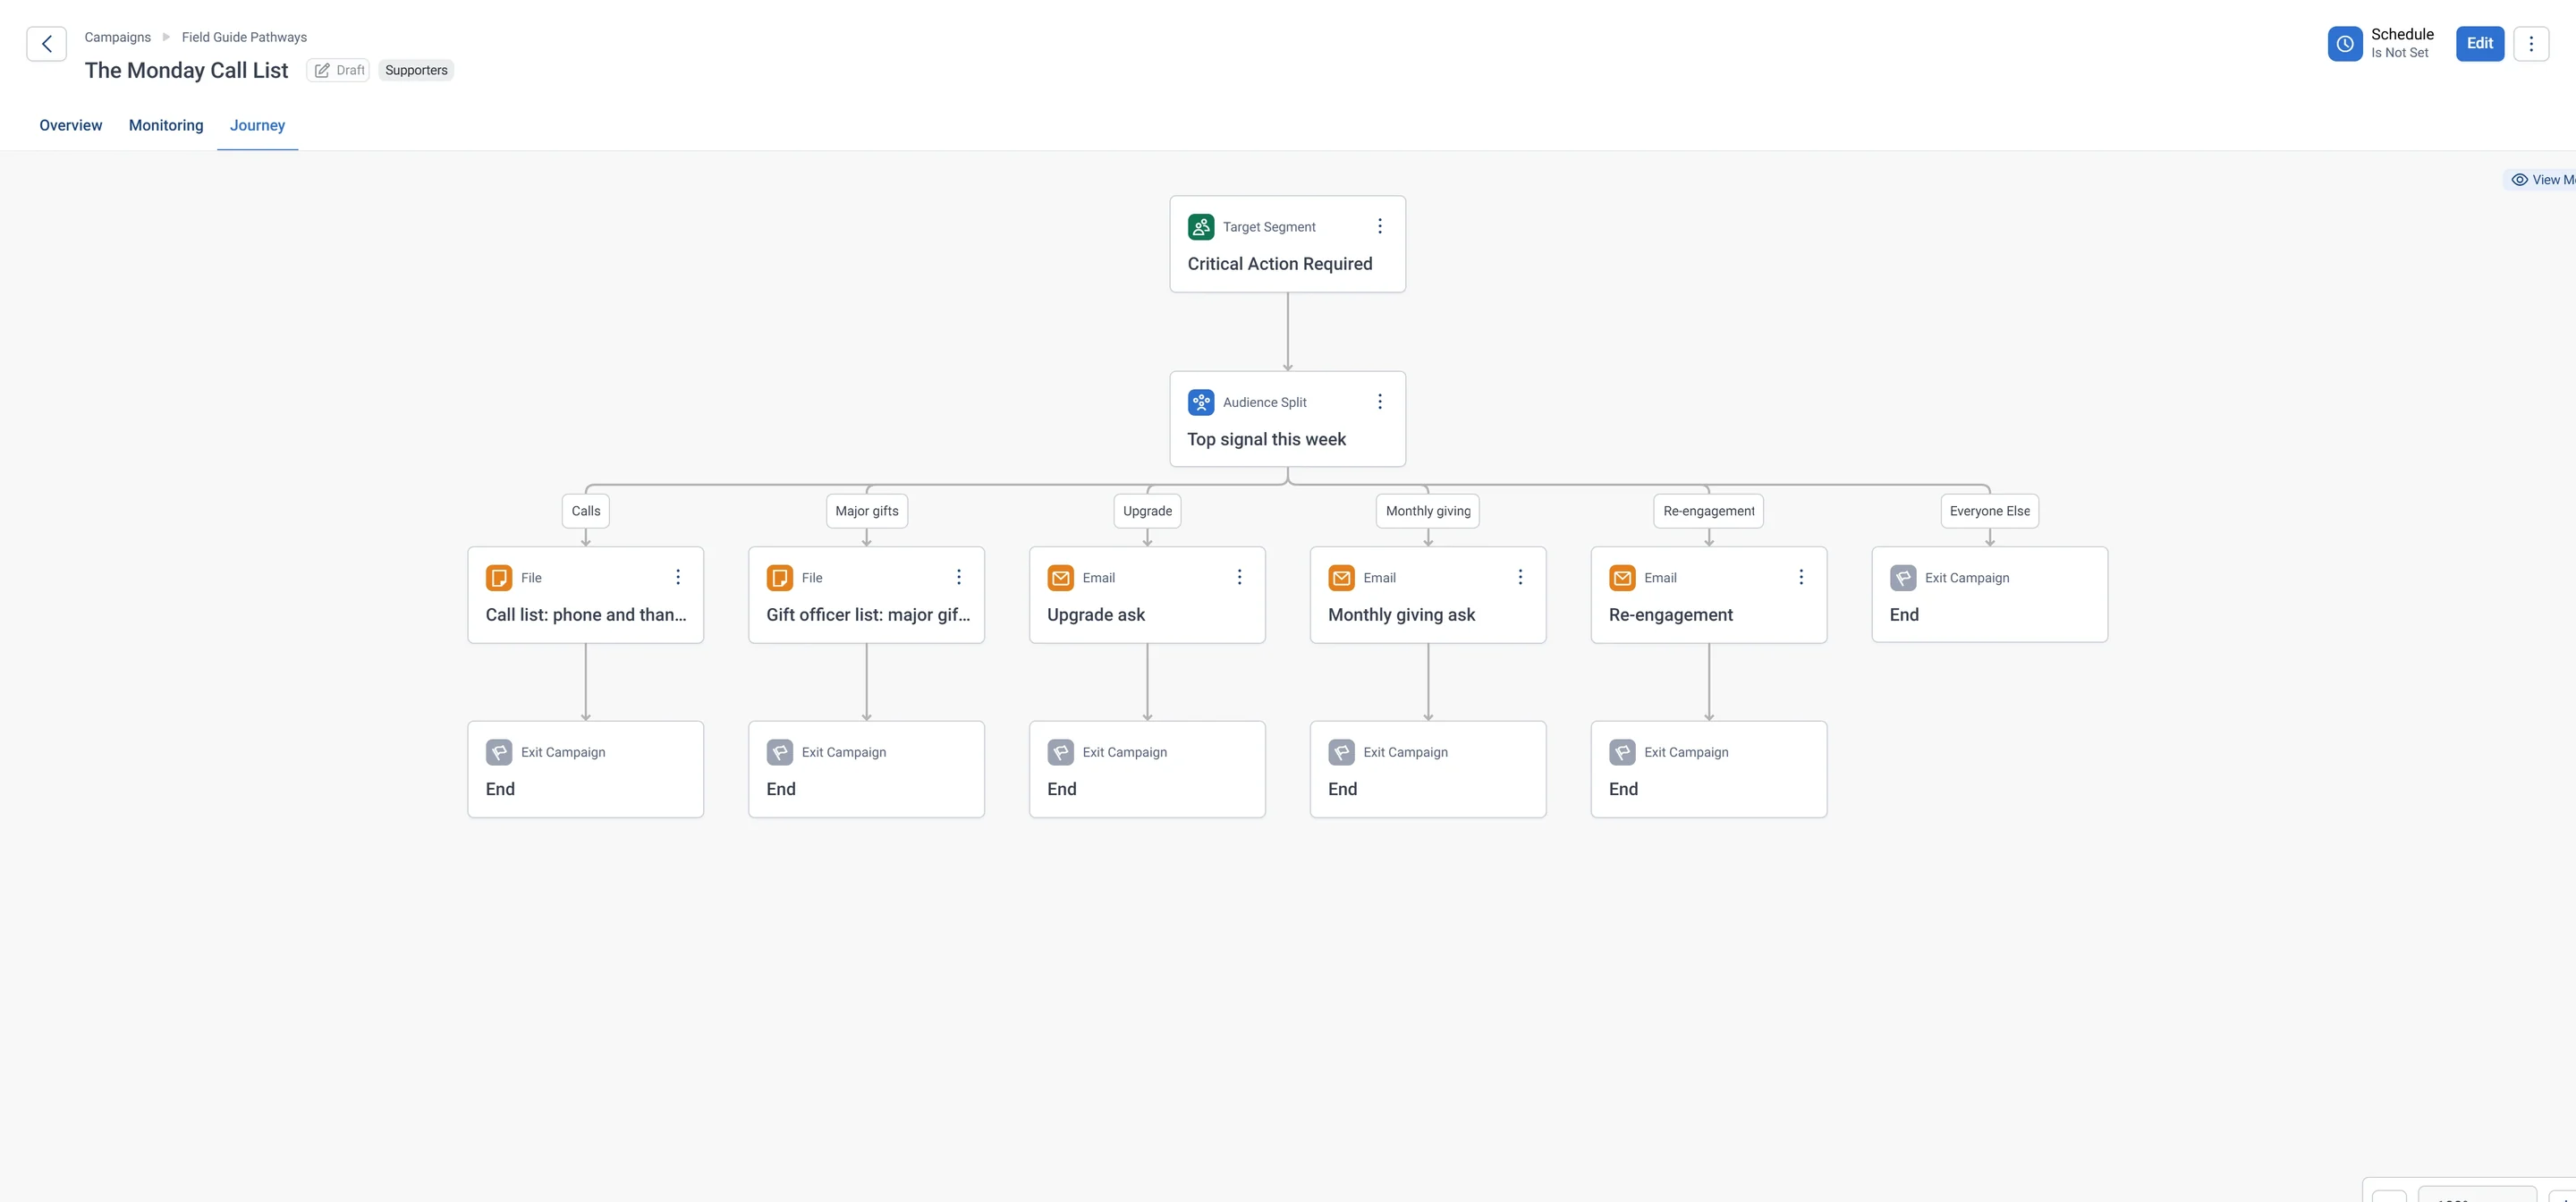Image resolution: width=2576 pixels, height=1202 pixels.
Task: Open options menu on Top signal this week node
Action: [x=1379, y=402]
